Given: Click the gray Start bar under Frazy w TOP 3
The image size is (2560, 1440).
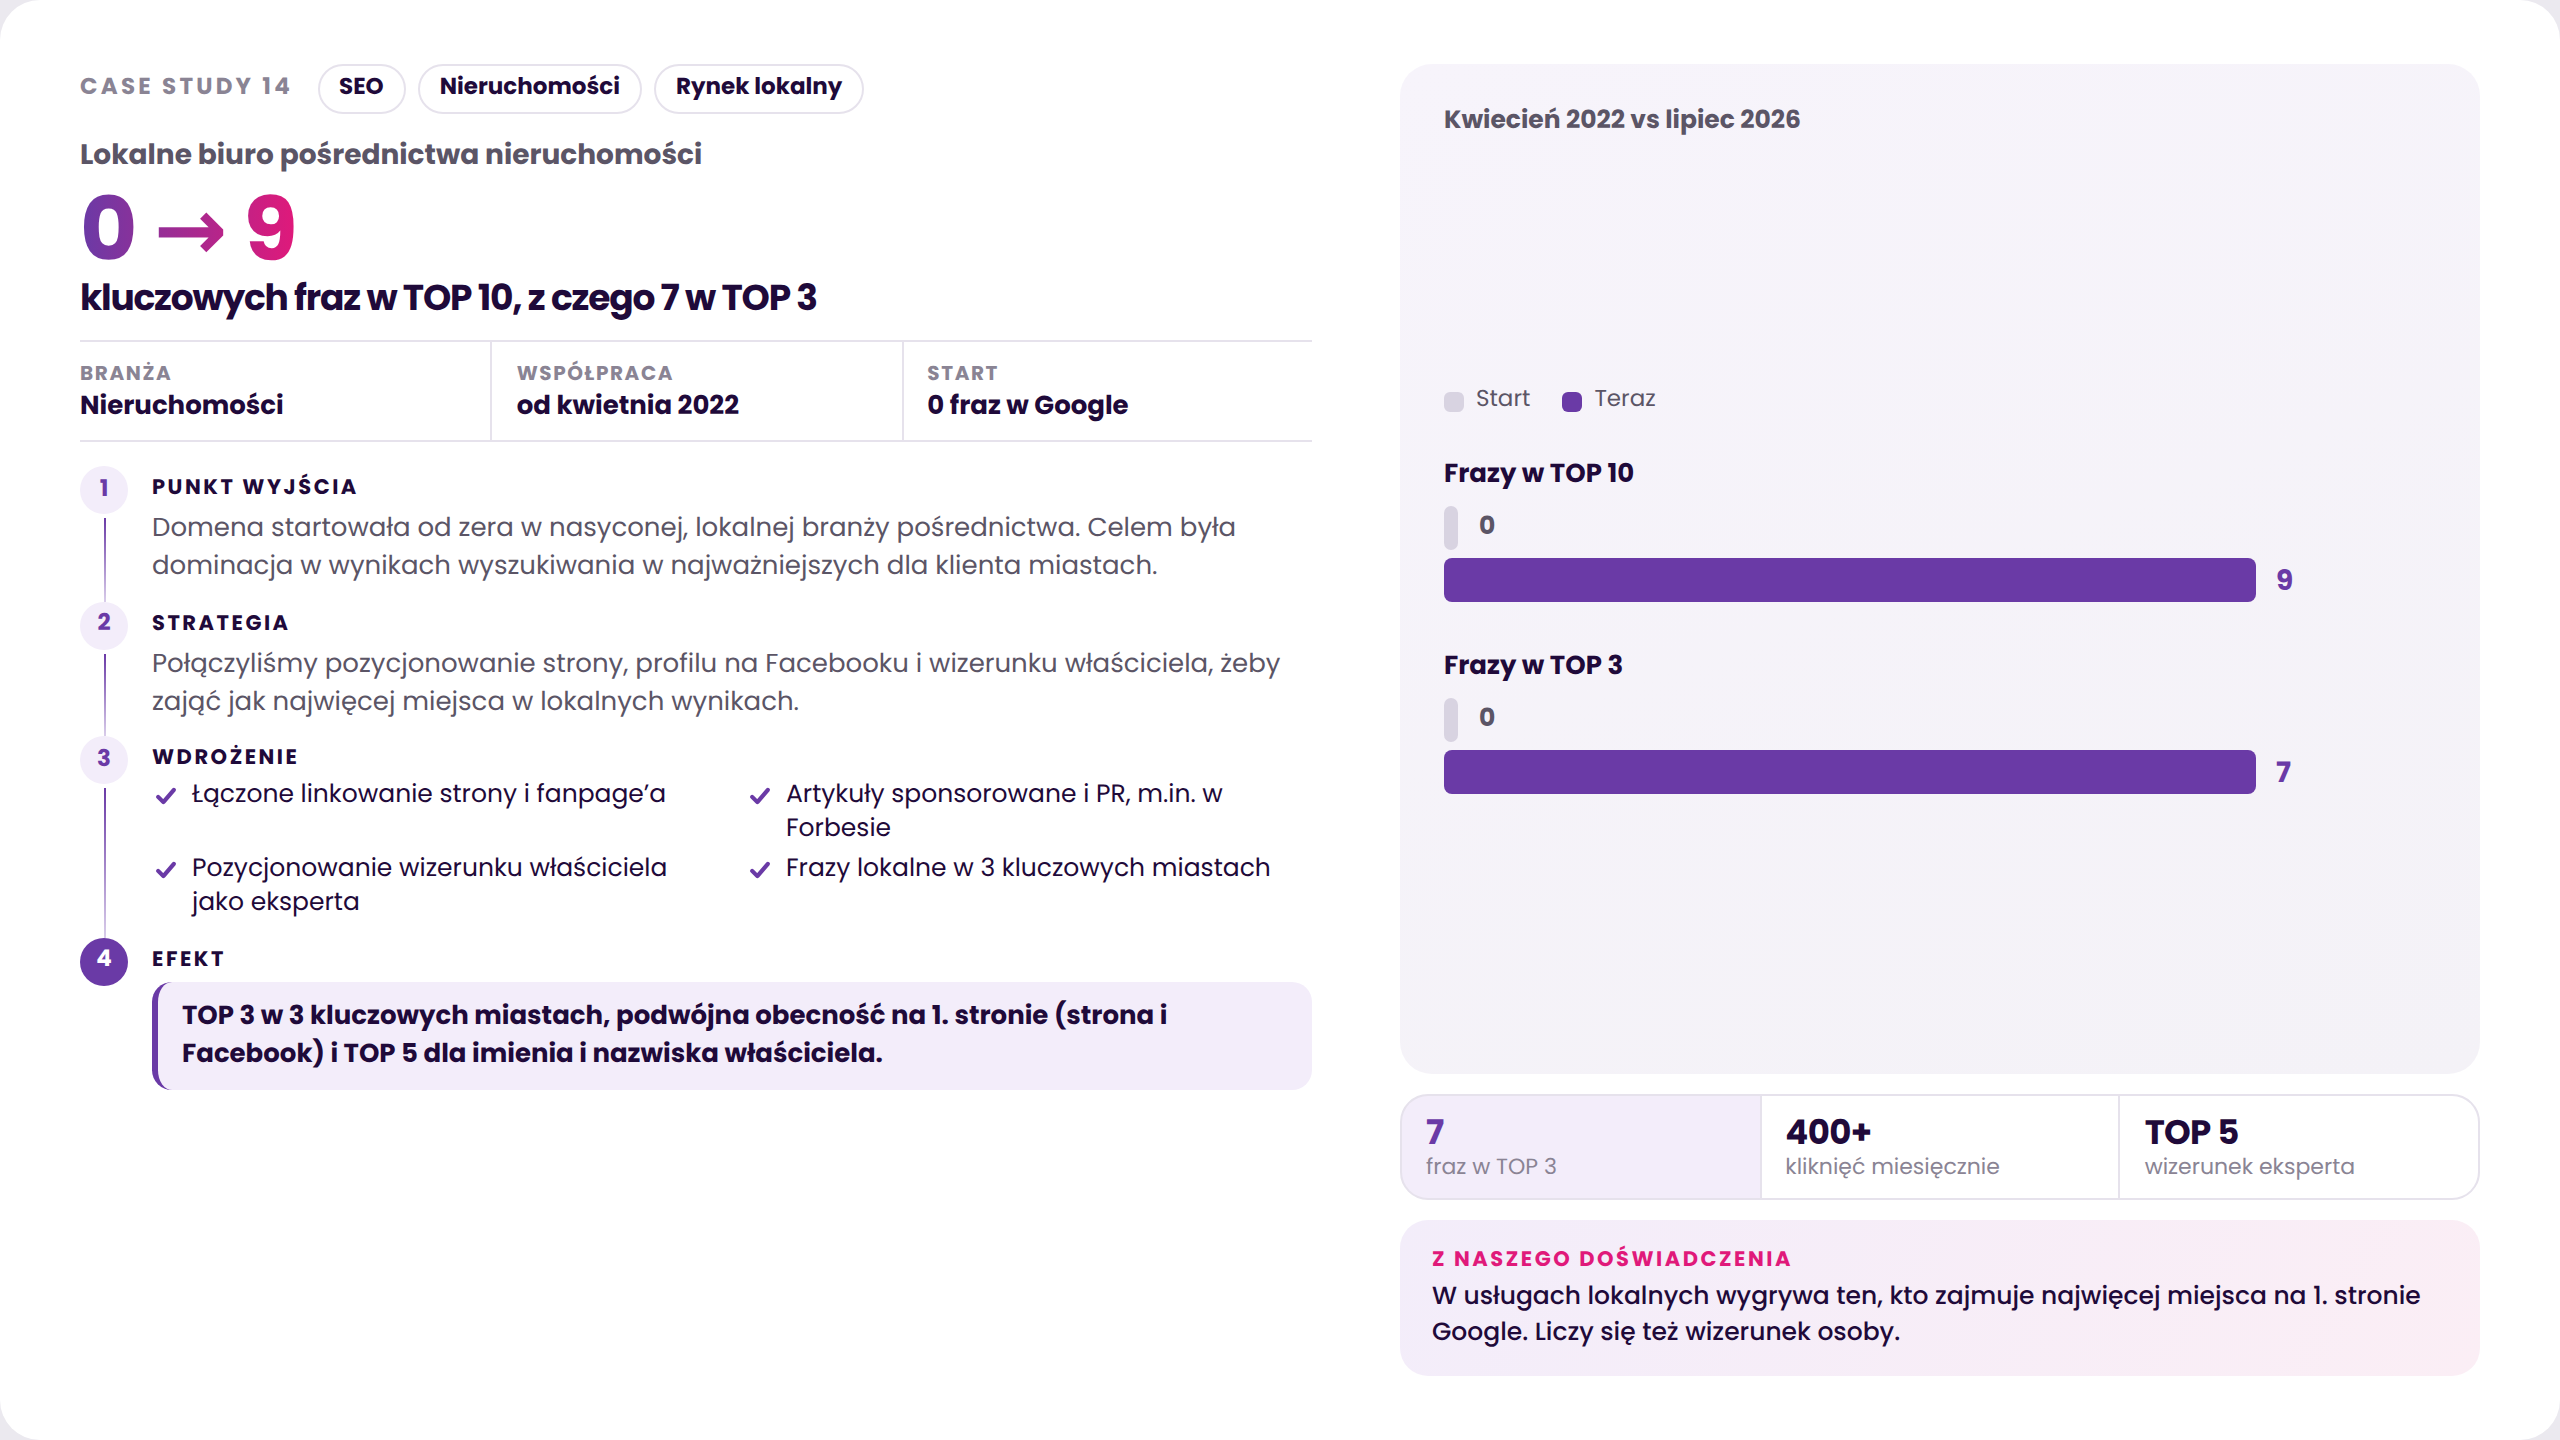Looking at the screenshot, I should [1451, 719].
